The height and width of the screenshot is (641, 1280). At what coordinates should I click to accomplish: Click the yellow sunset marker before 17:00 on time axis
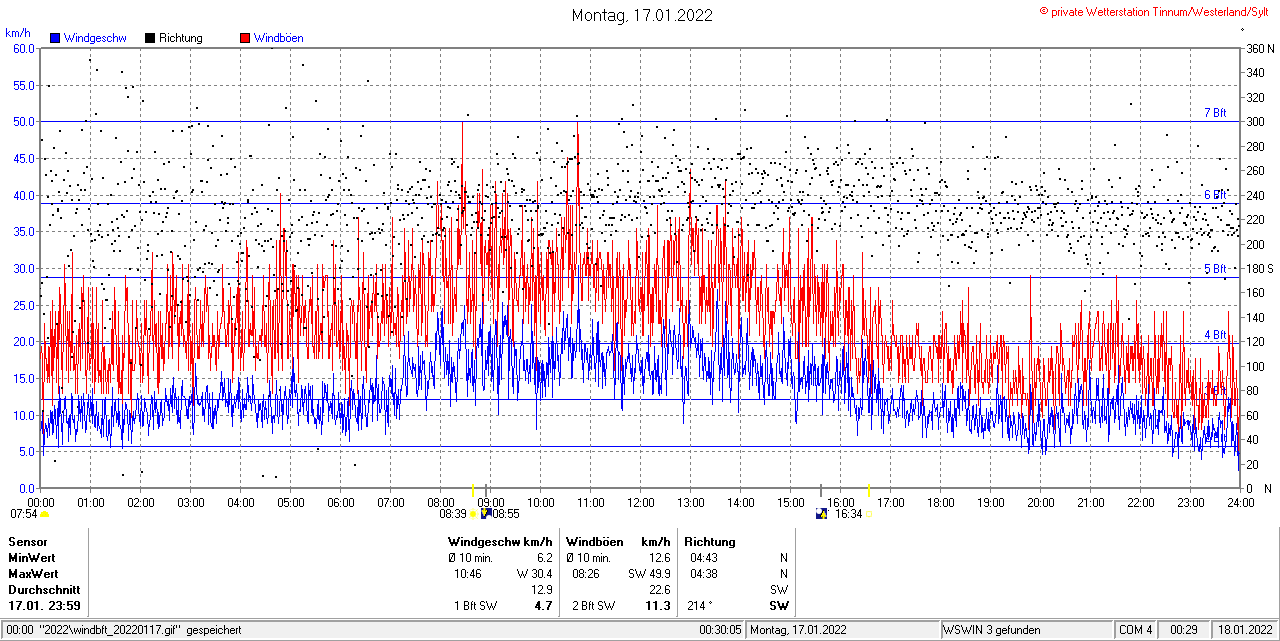click(x=868, y=490)
